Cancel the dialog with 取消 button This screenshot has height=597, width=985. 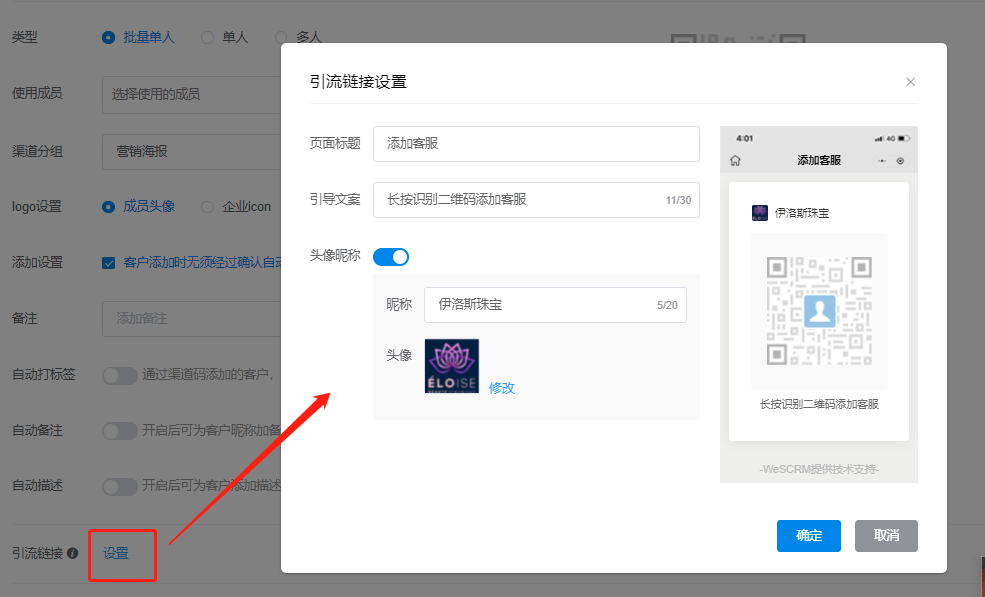[x=886, y=535]
